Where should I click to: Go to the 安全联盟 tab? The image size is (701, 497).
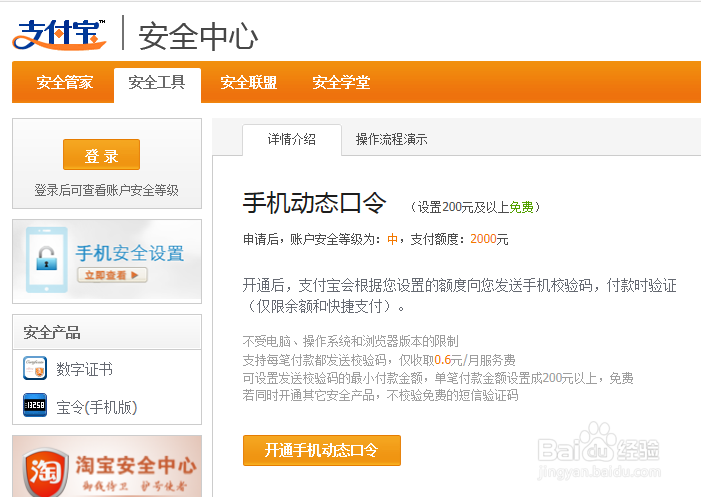coord(249,83)
